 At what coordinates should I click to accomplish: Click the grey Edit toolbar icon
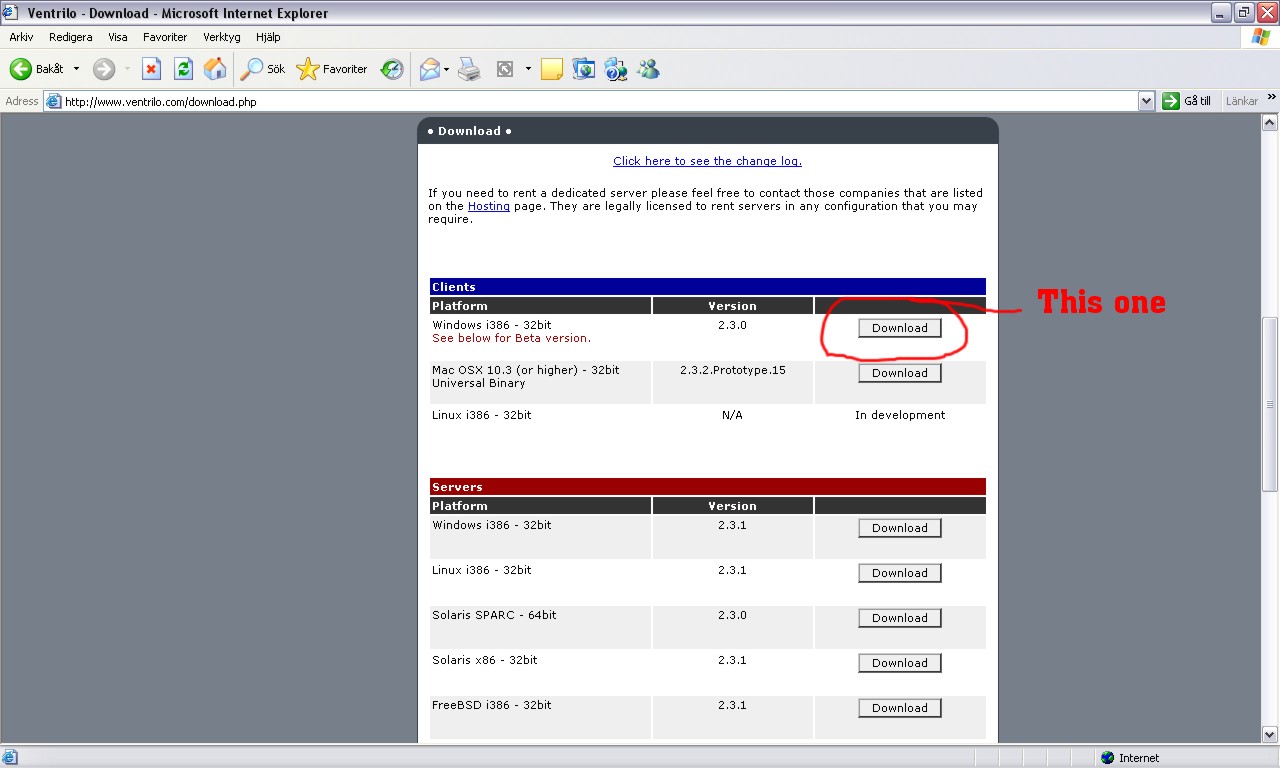pos(505,69)
